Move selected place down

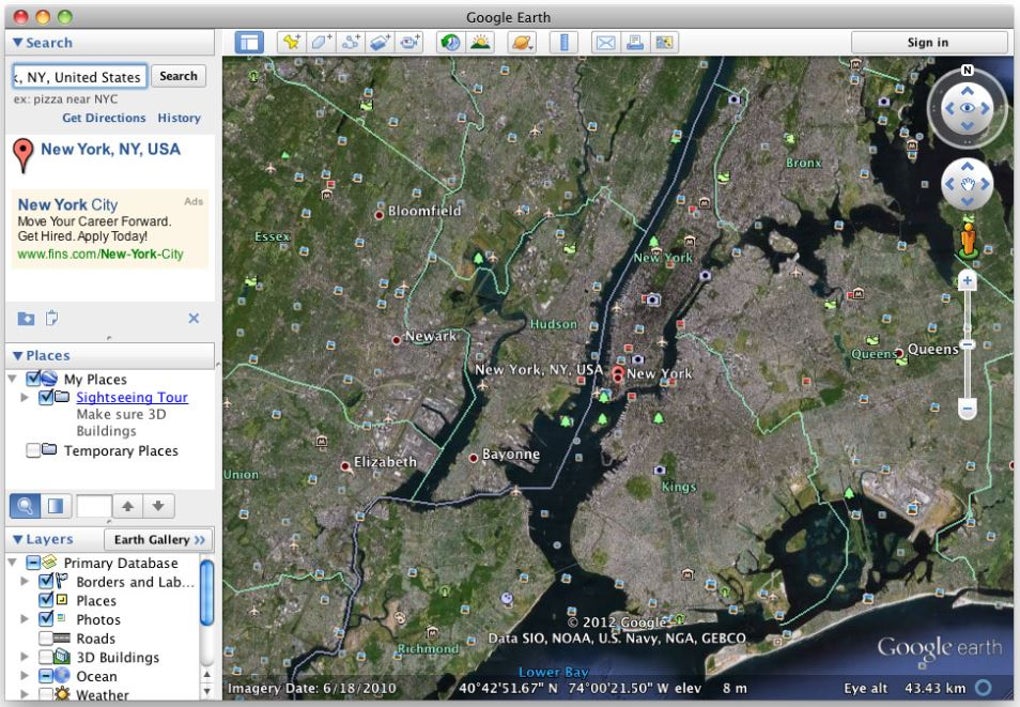coord(158,505)
